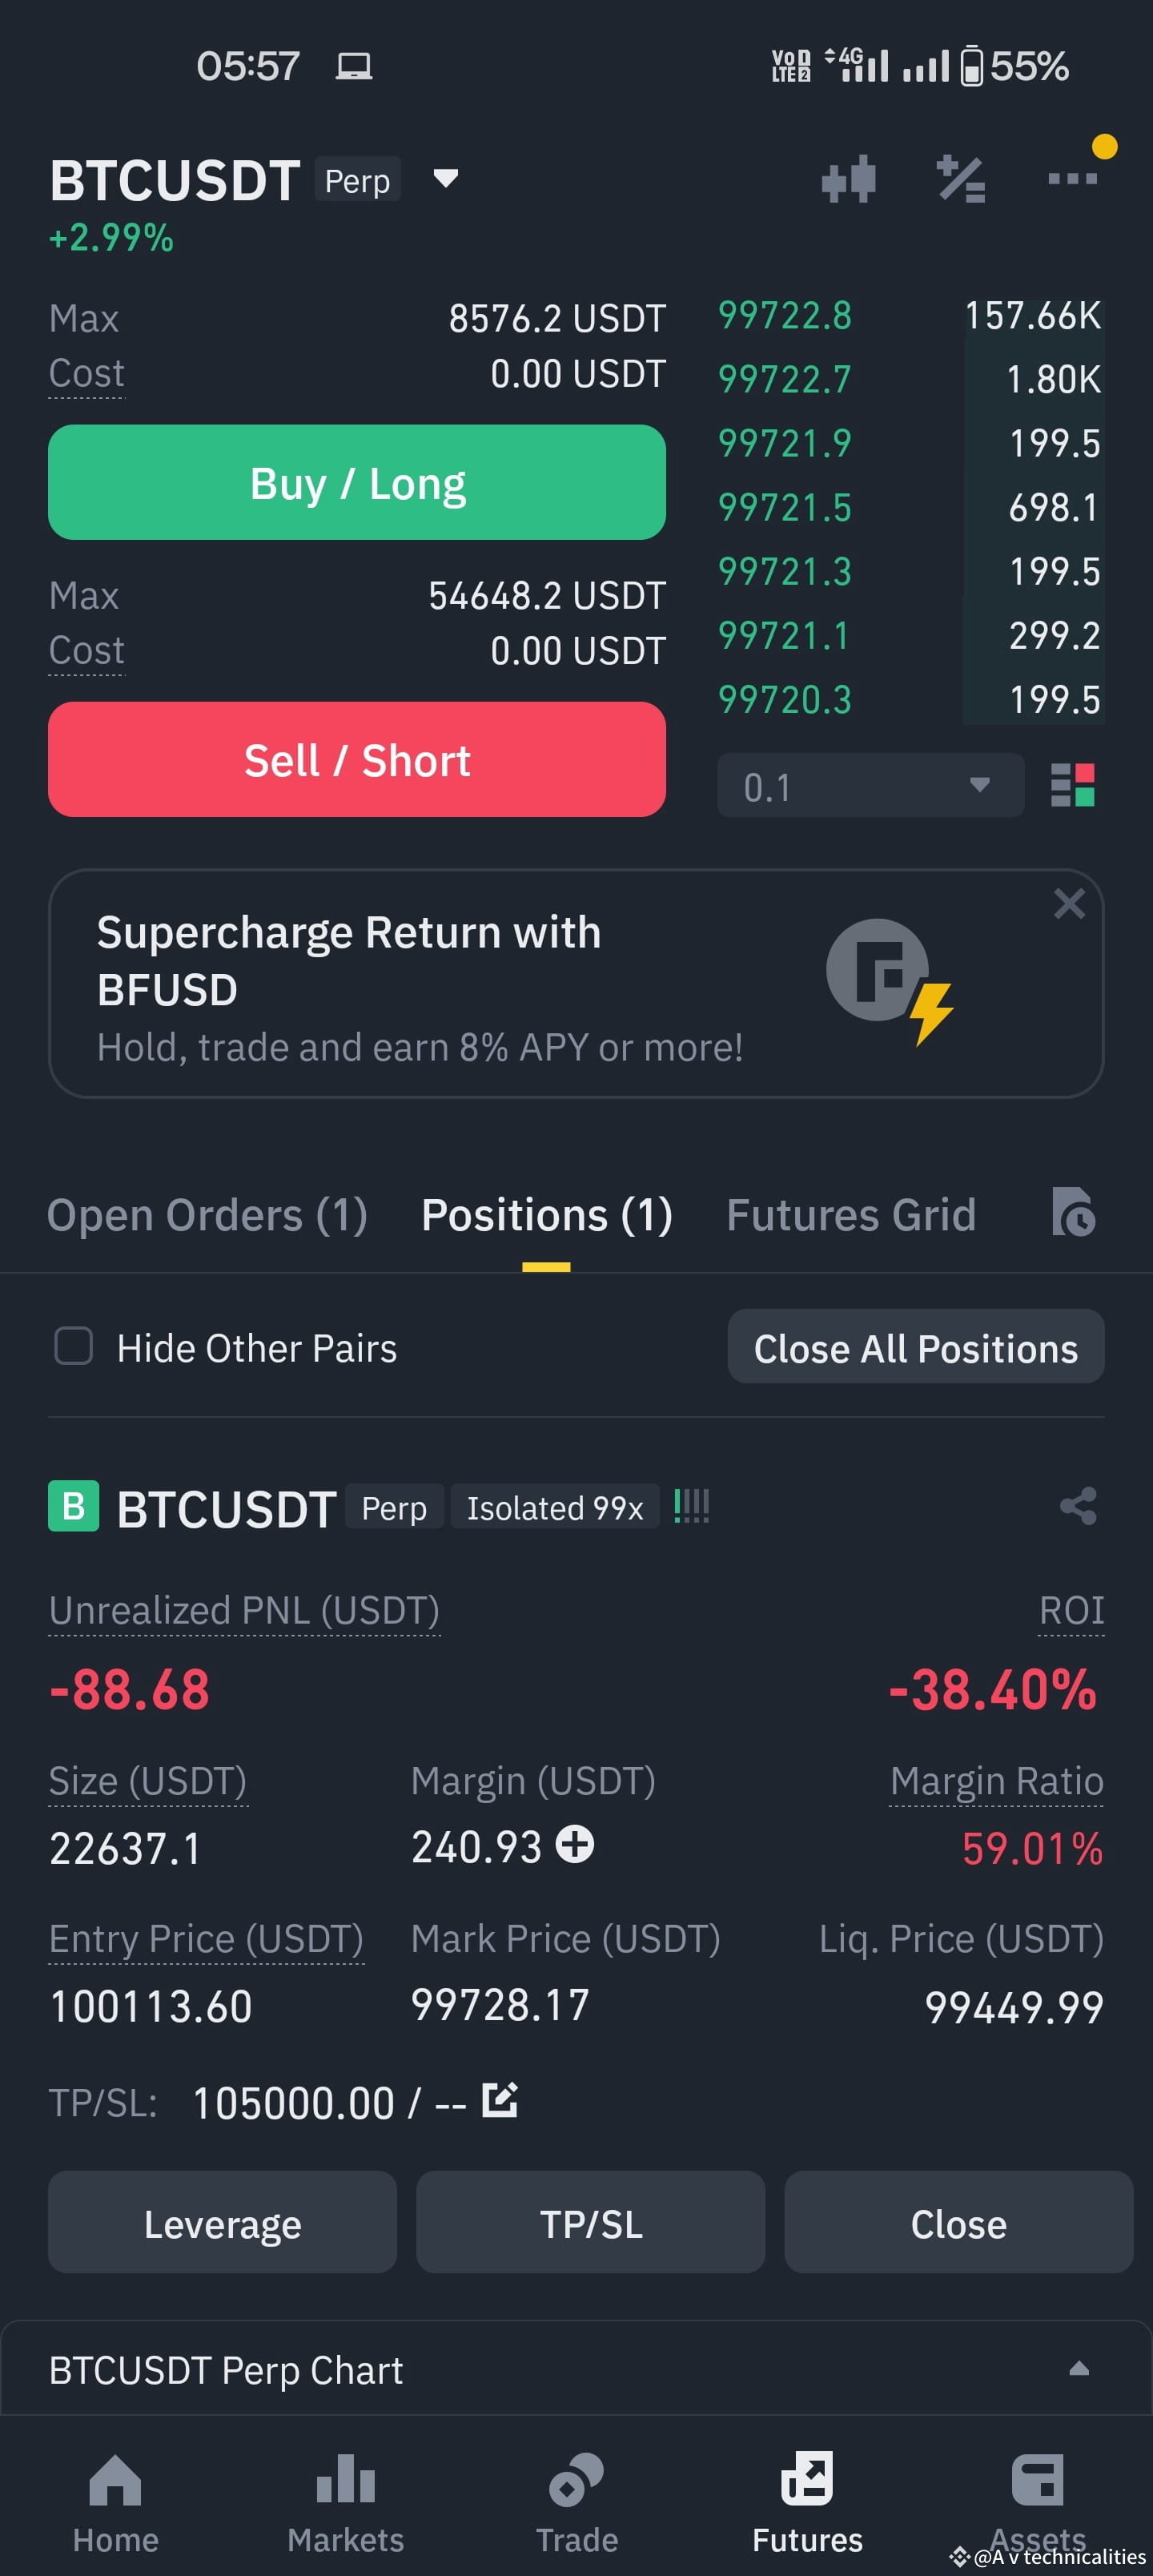Tap Close All Positions button
The image size is (1153, 2576).
pyautogui.click(x=915, y=1347)
